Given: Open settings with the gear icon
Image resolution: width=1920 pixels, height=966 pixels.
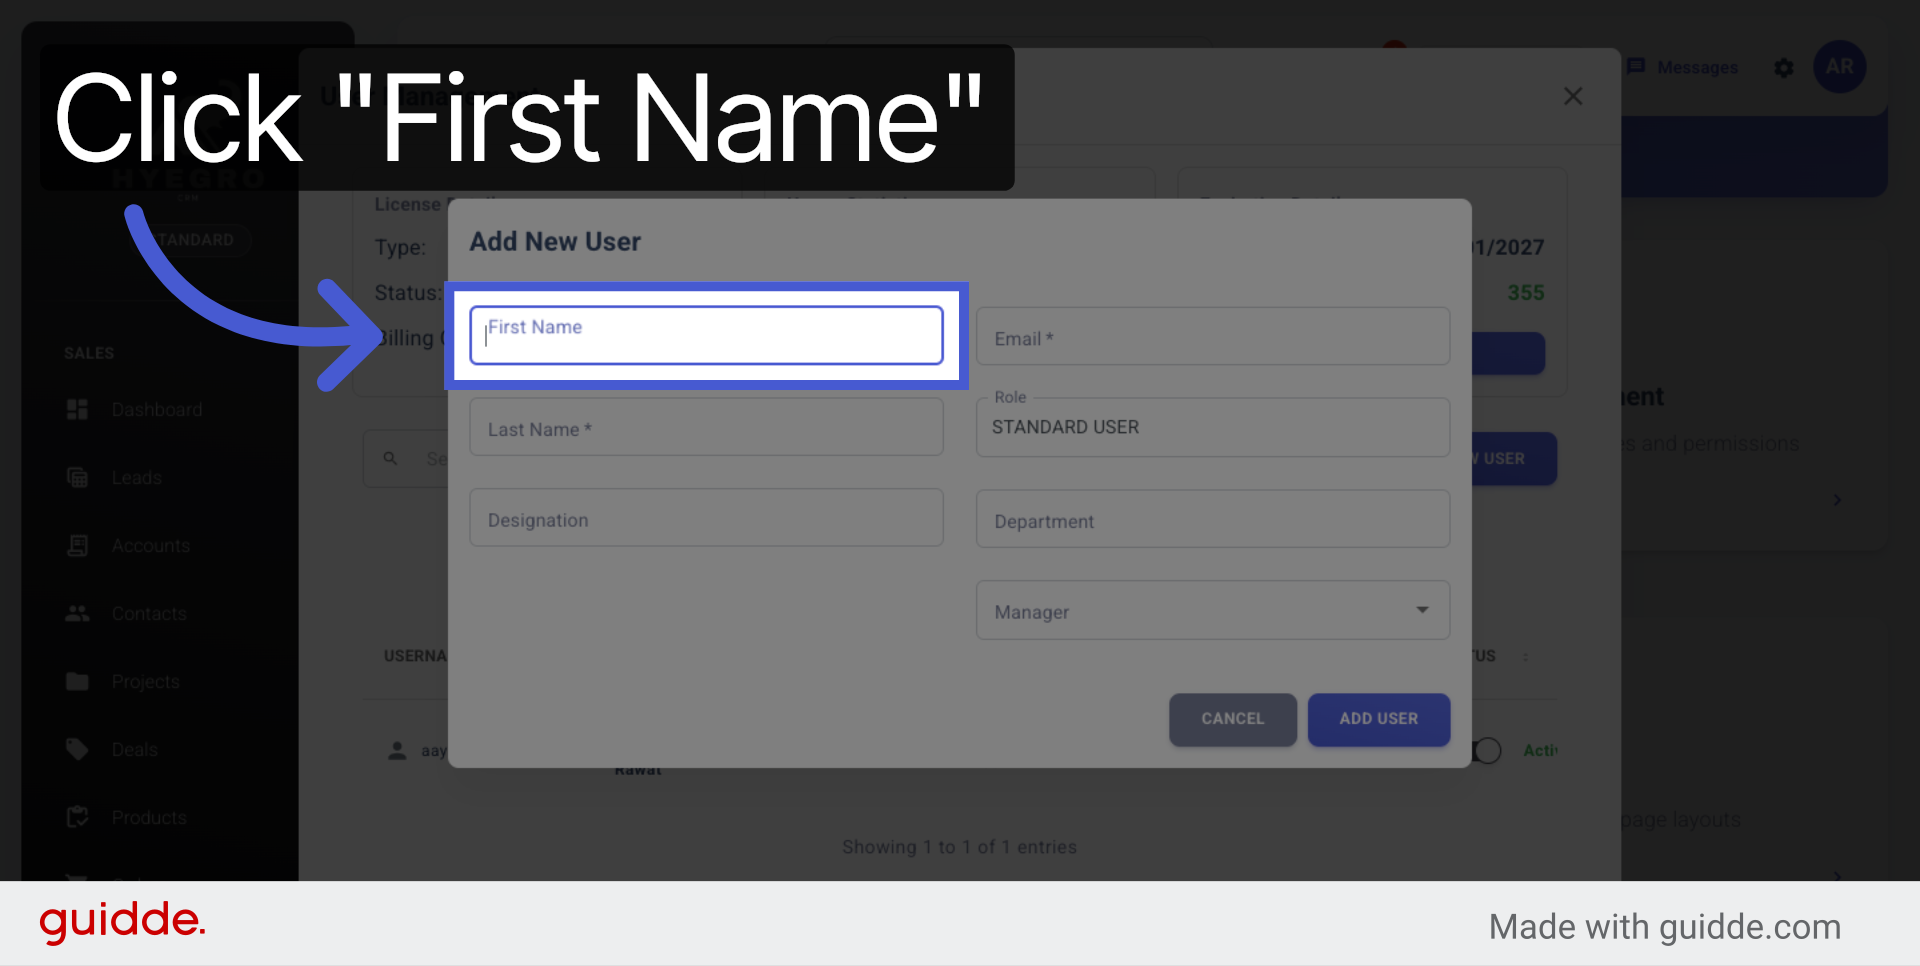Looking at the screenshot, I should click(1784, 67).
